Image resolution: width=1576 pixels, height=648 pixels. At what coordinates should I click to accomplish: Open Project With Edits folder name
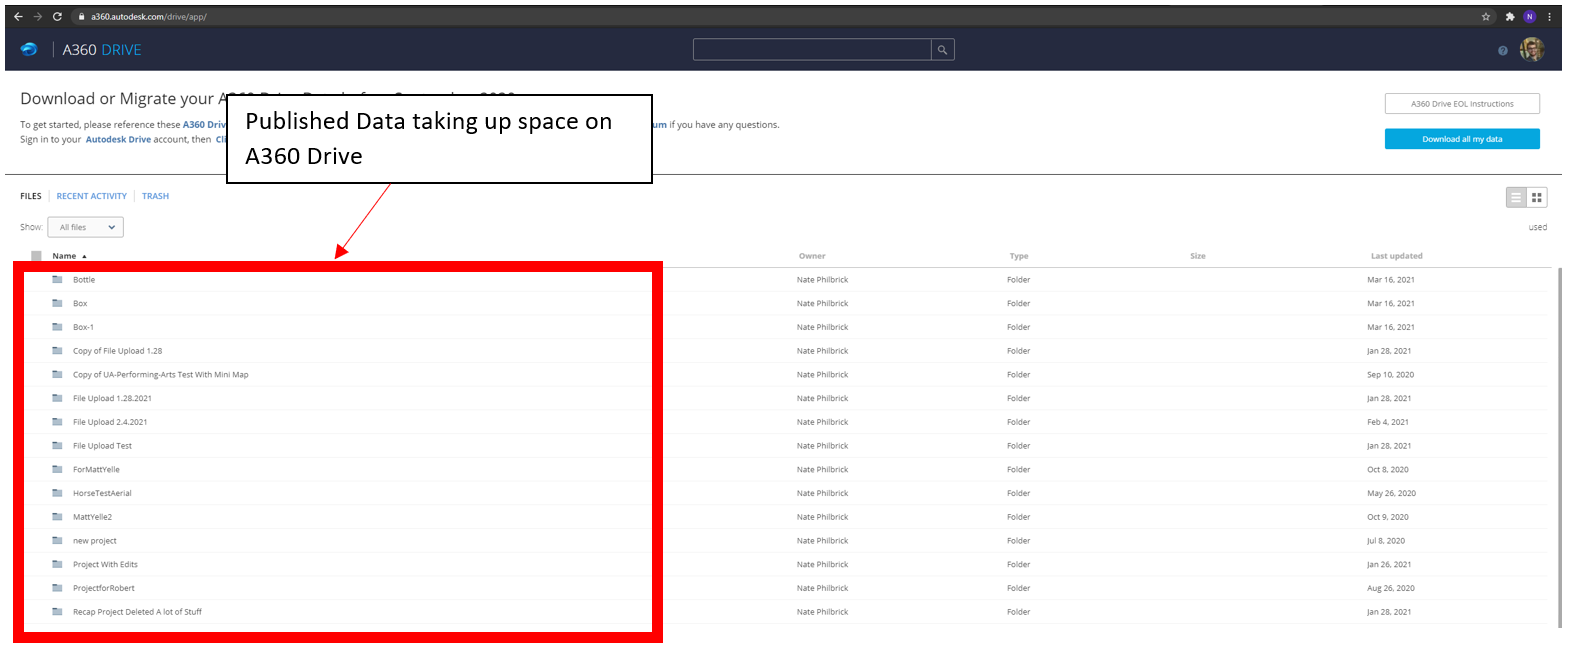105,565
